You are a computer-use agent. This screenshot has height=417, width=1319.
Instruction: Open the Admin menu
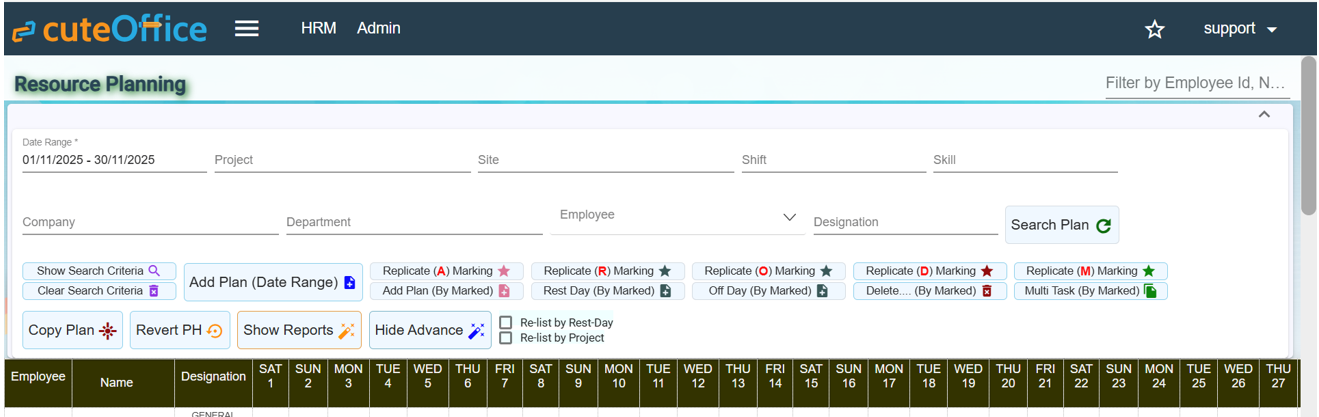click(379, 28)
